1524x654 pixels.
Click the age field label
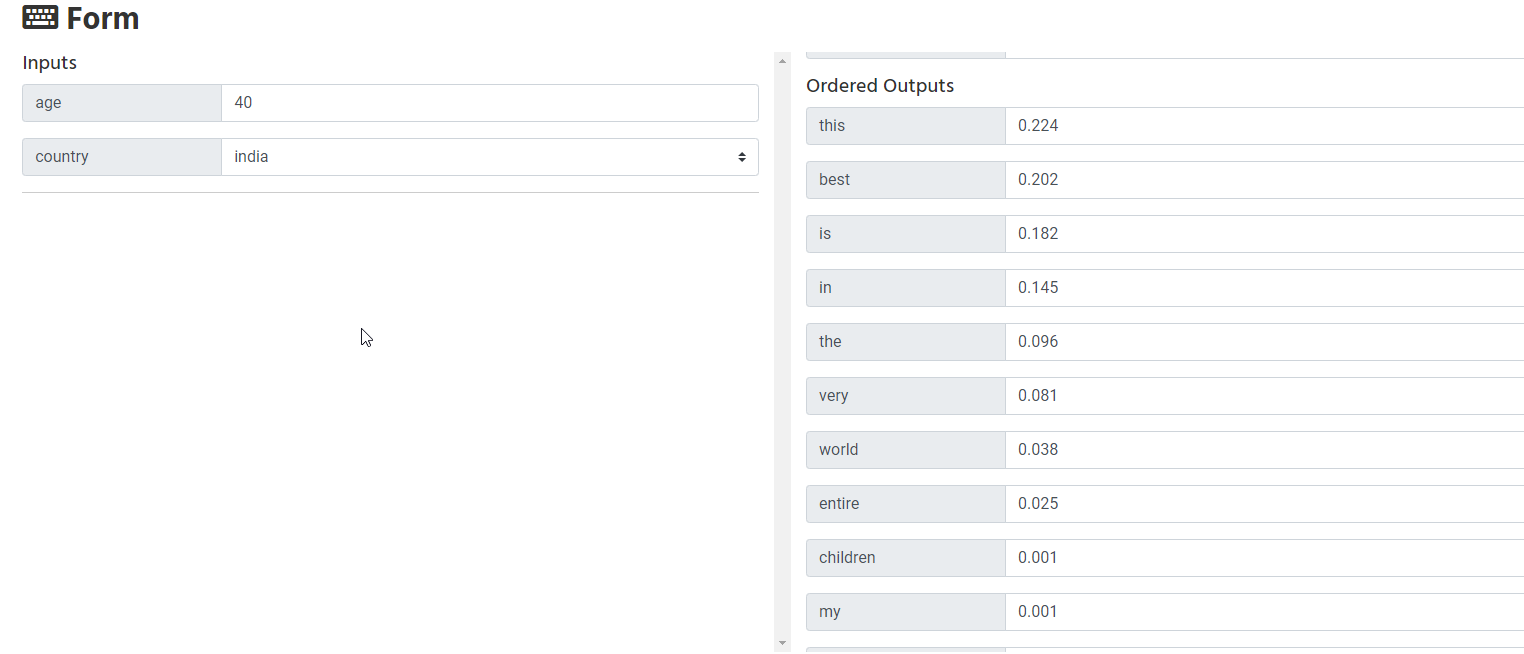(x=49, y=103)
